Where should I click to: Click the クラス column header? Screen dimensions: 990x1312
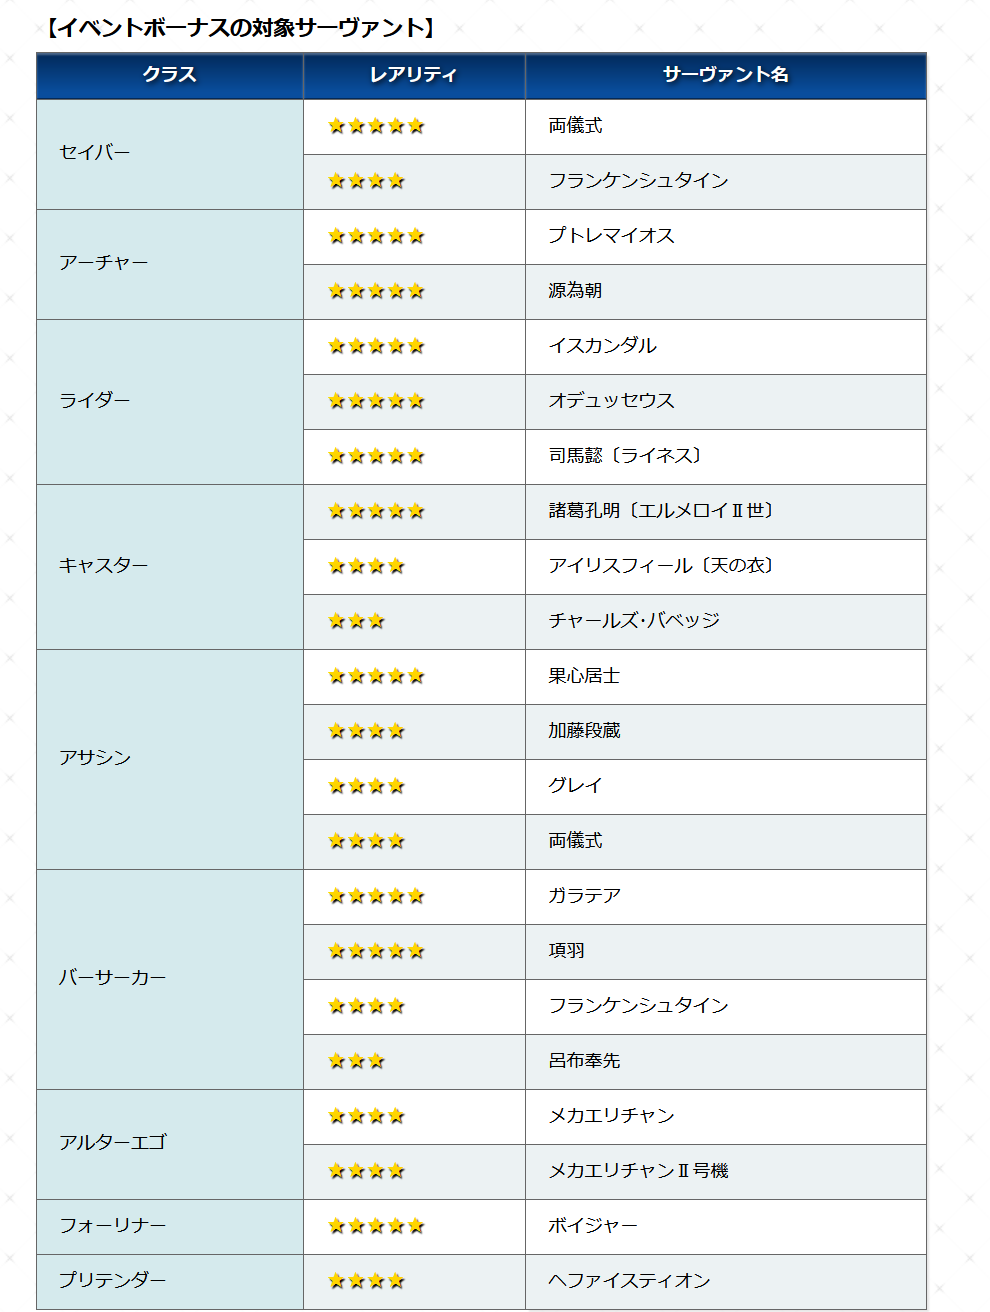tap(170, 75)
